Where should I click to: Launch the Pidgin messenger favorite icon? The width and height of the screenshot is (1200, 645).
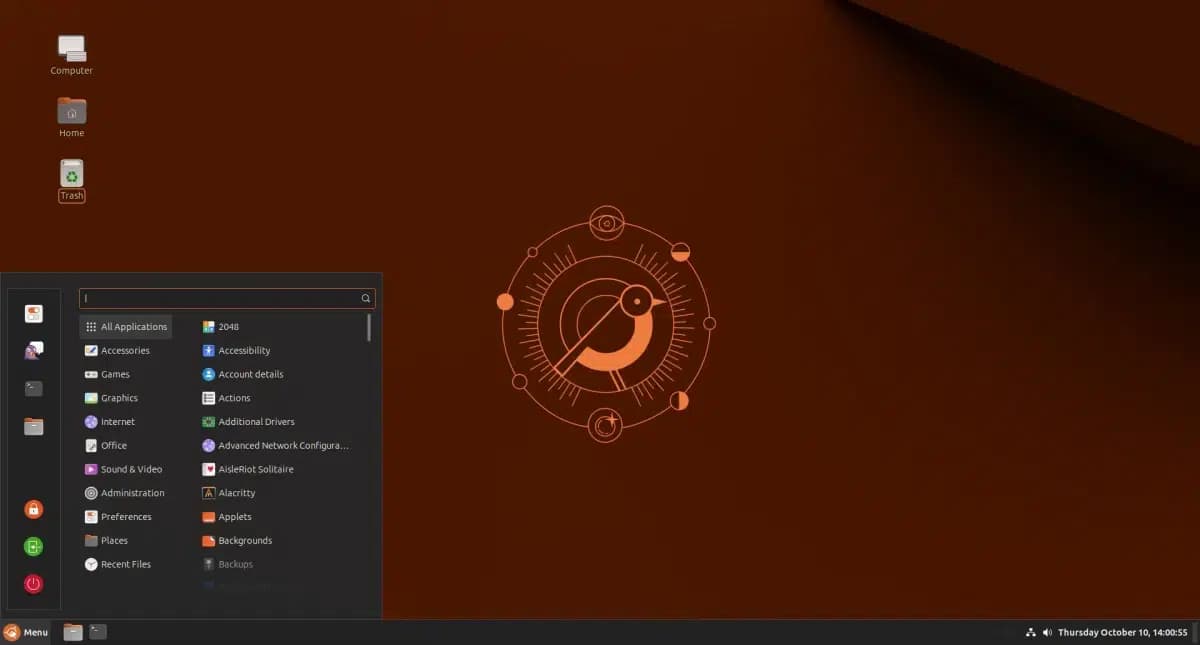click(34, 350)
